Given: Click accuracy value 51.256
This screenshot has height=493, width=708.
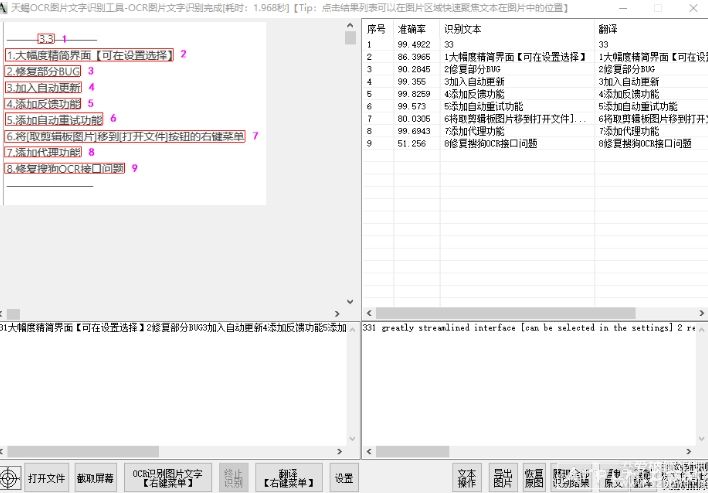Looking at the screenshot, I should [411, 144].
